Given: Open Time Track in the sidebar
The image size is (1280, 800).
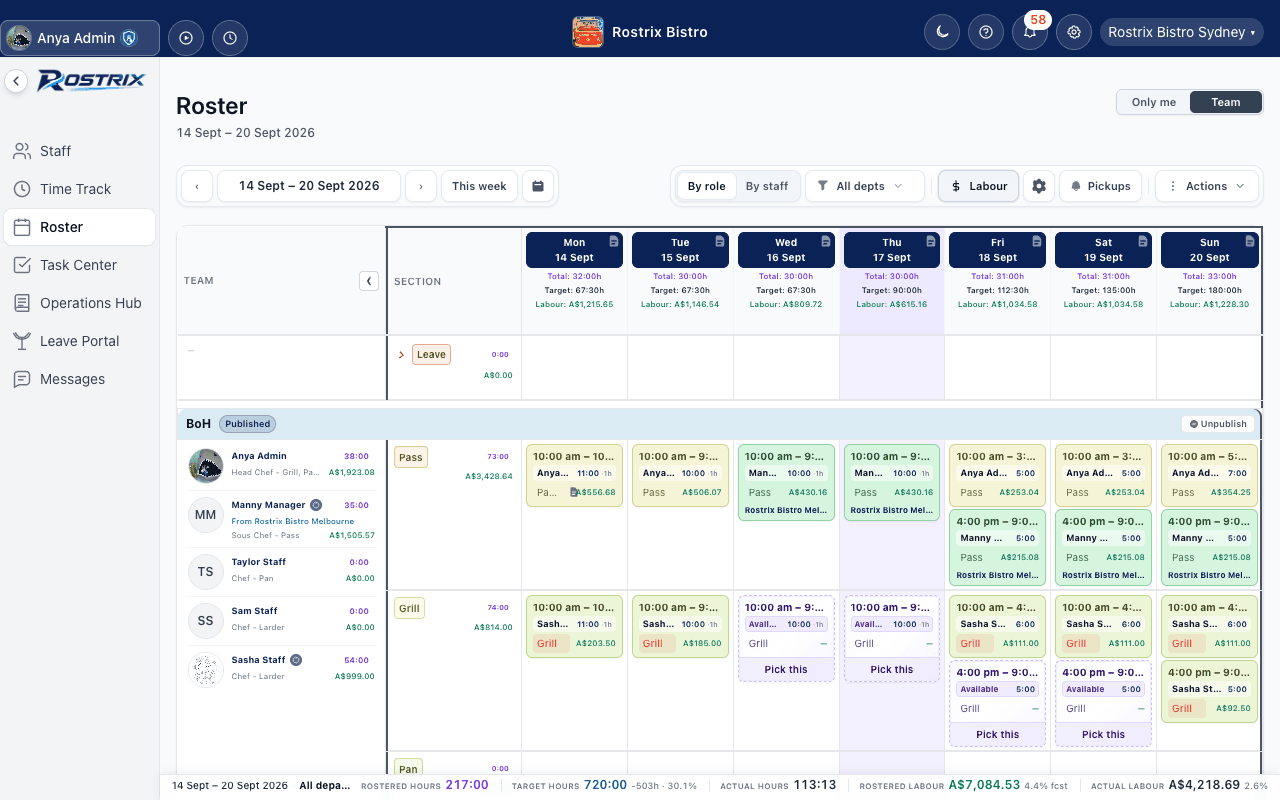Looking at the screenshot, I should pyautogui.click(x=80, y=189).
